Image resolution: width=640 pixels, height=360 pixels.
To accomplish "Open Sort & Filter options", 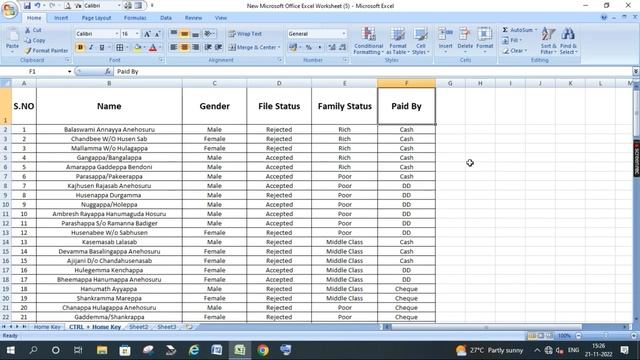I will 548,40.
